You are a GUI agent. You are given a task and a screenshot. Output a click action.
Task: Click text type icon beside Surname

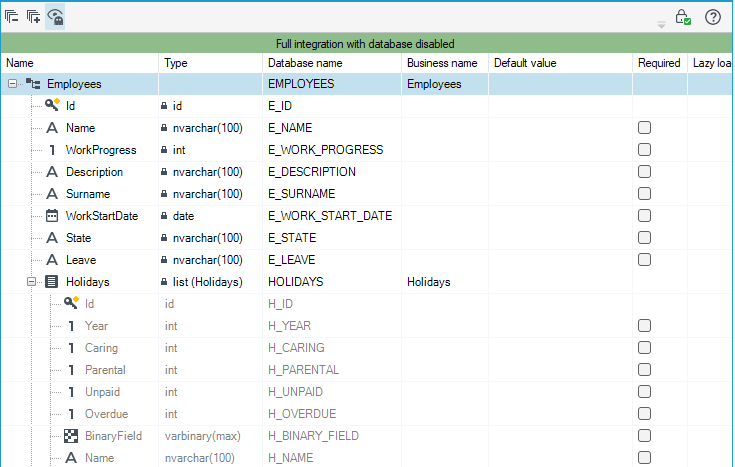coord(52,194)
